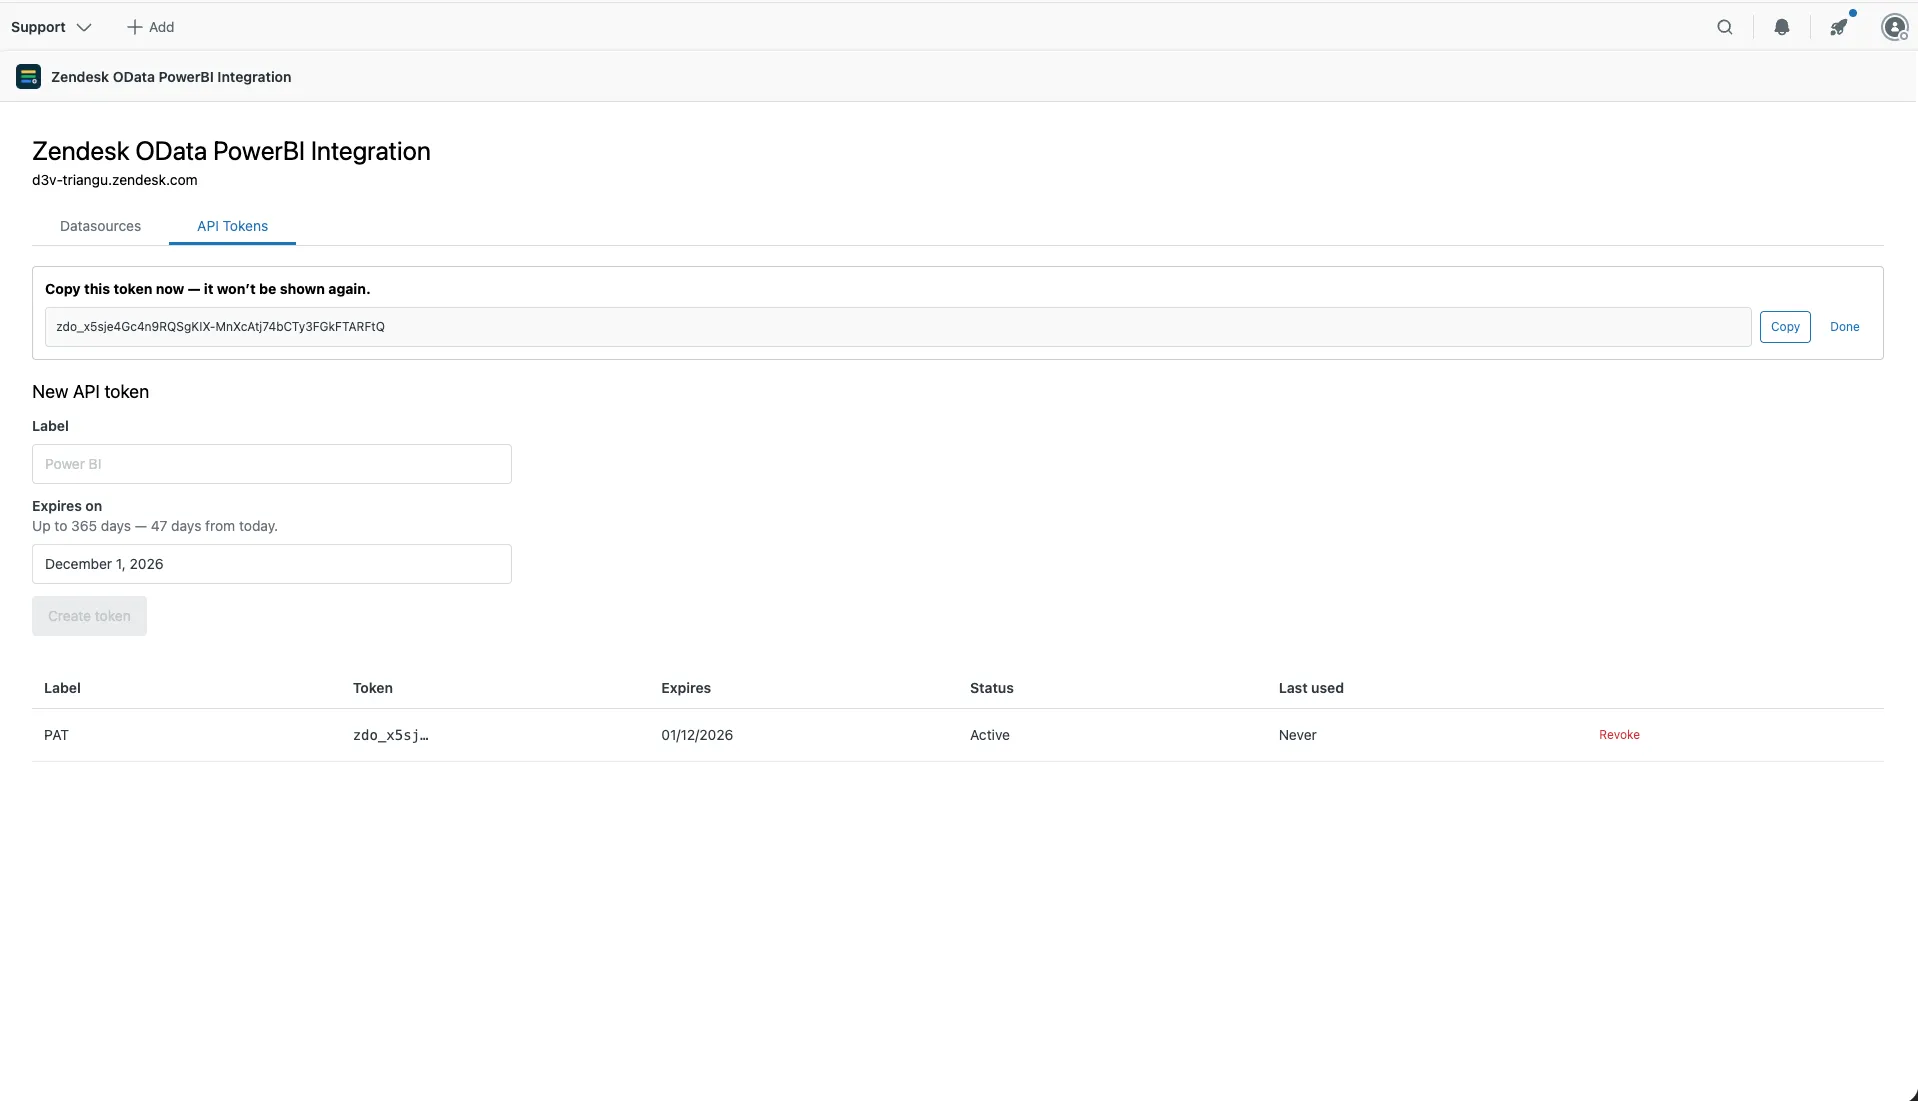Image resolution: width=1918 pixels, height=1101 pixels.
Task: Click the Zendesk OData PowerBI app icon
Action: click(29, 77)
